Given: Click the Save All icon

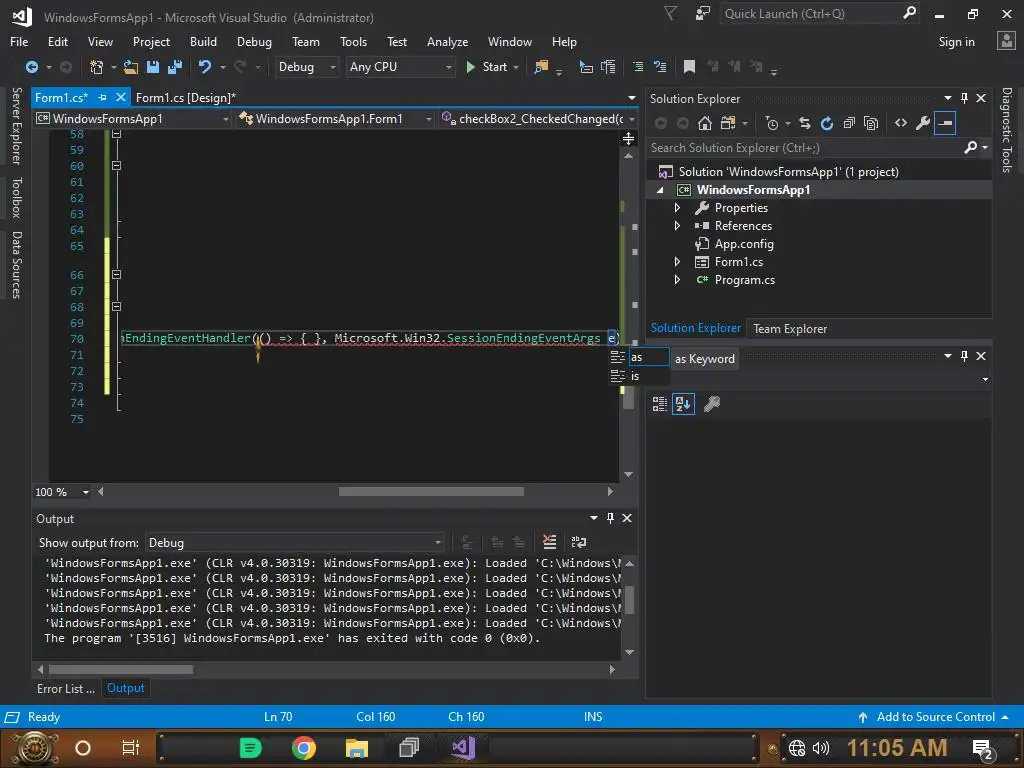Looking at the screenshot, I should (x=175, y=67).
